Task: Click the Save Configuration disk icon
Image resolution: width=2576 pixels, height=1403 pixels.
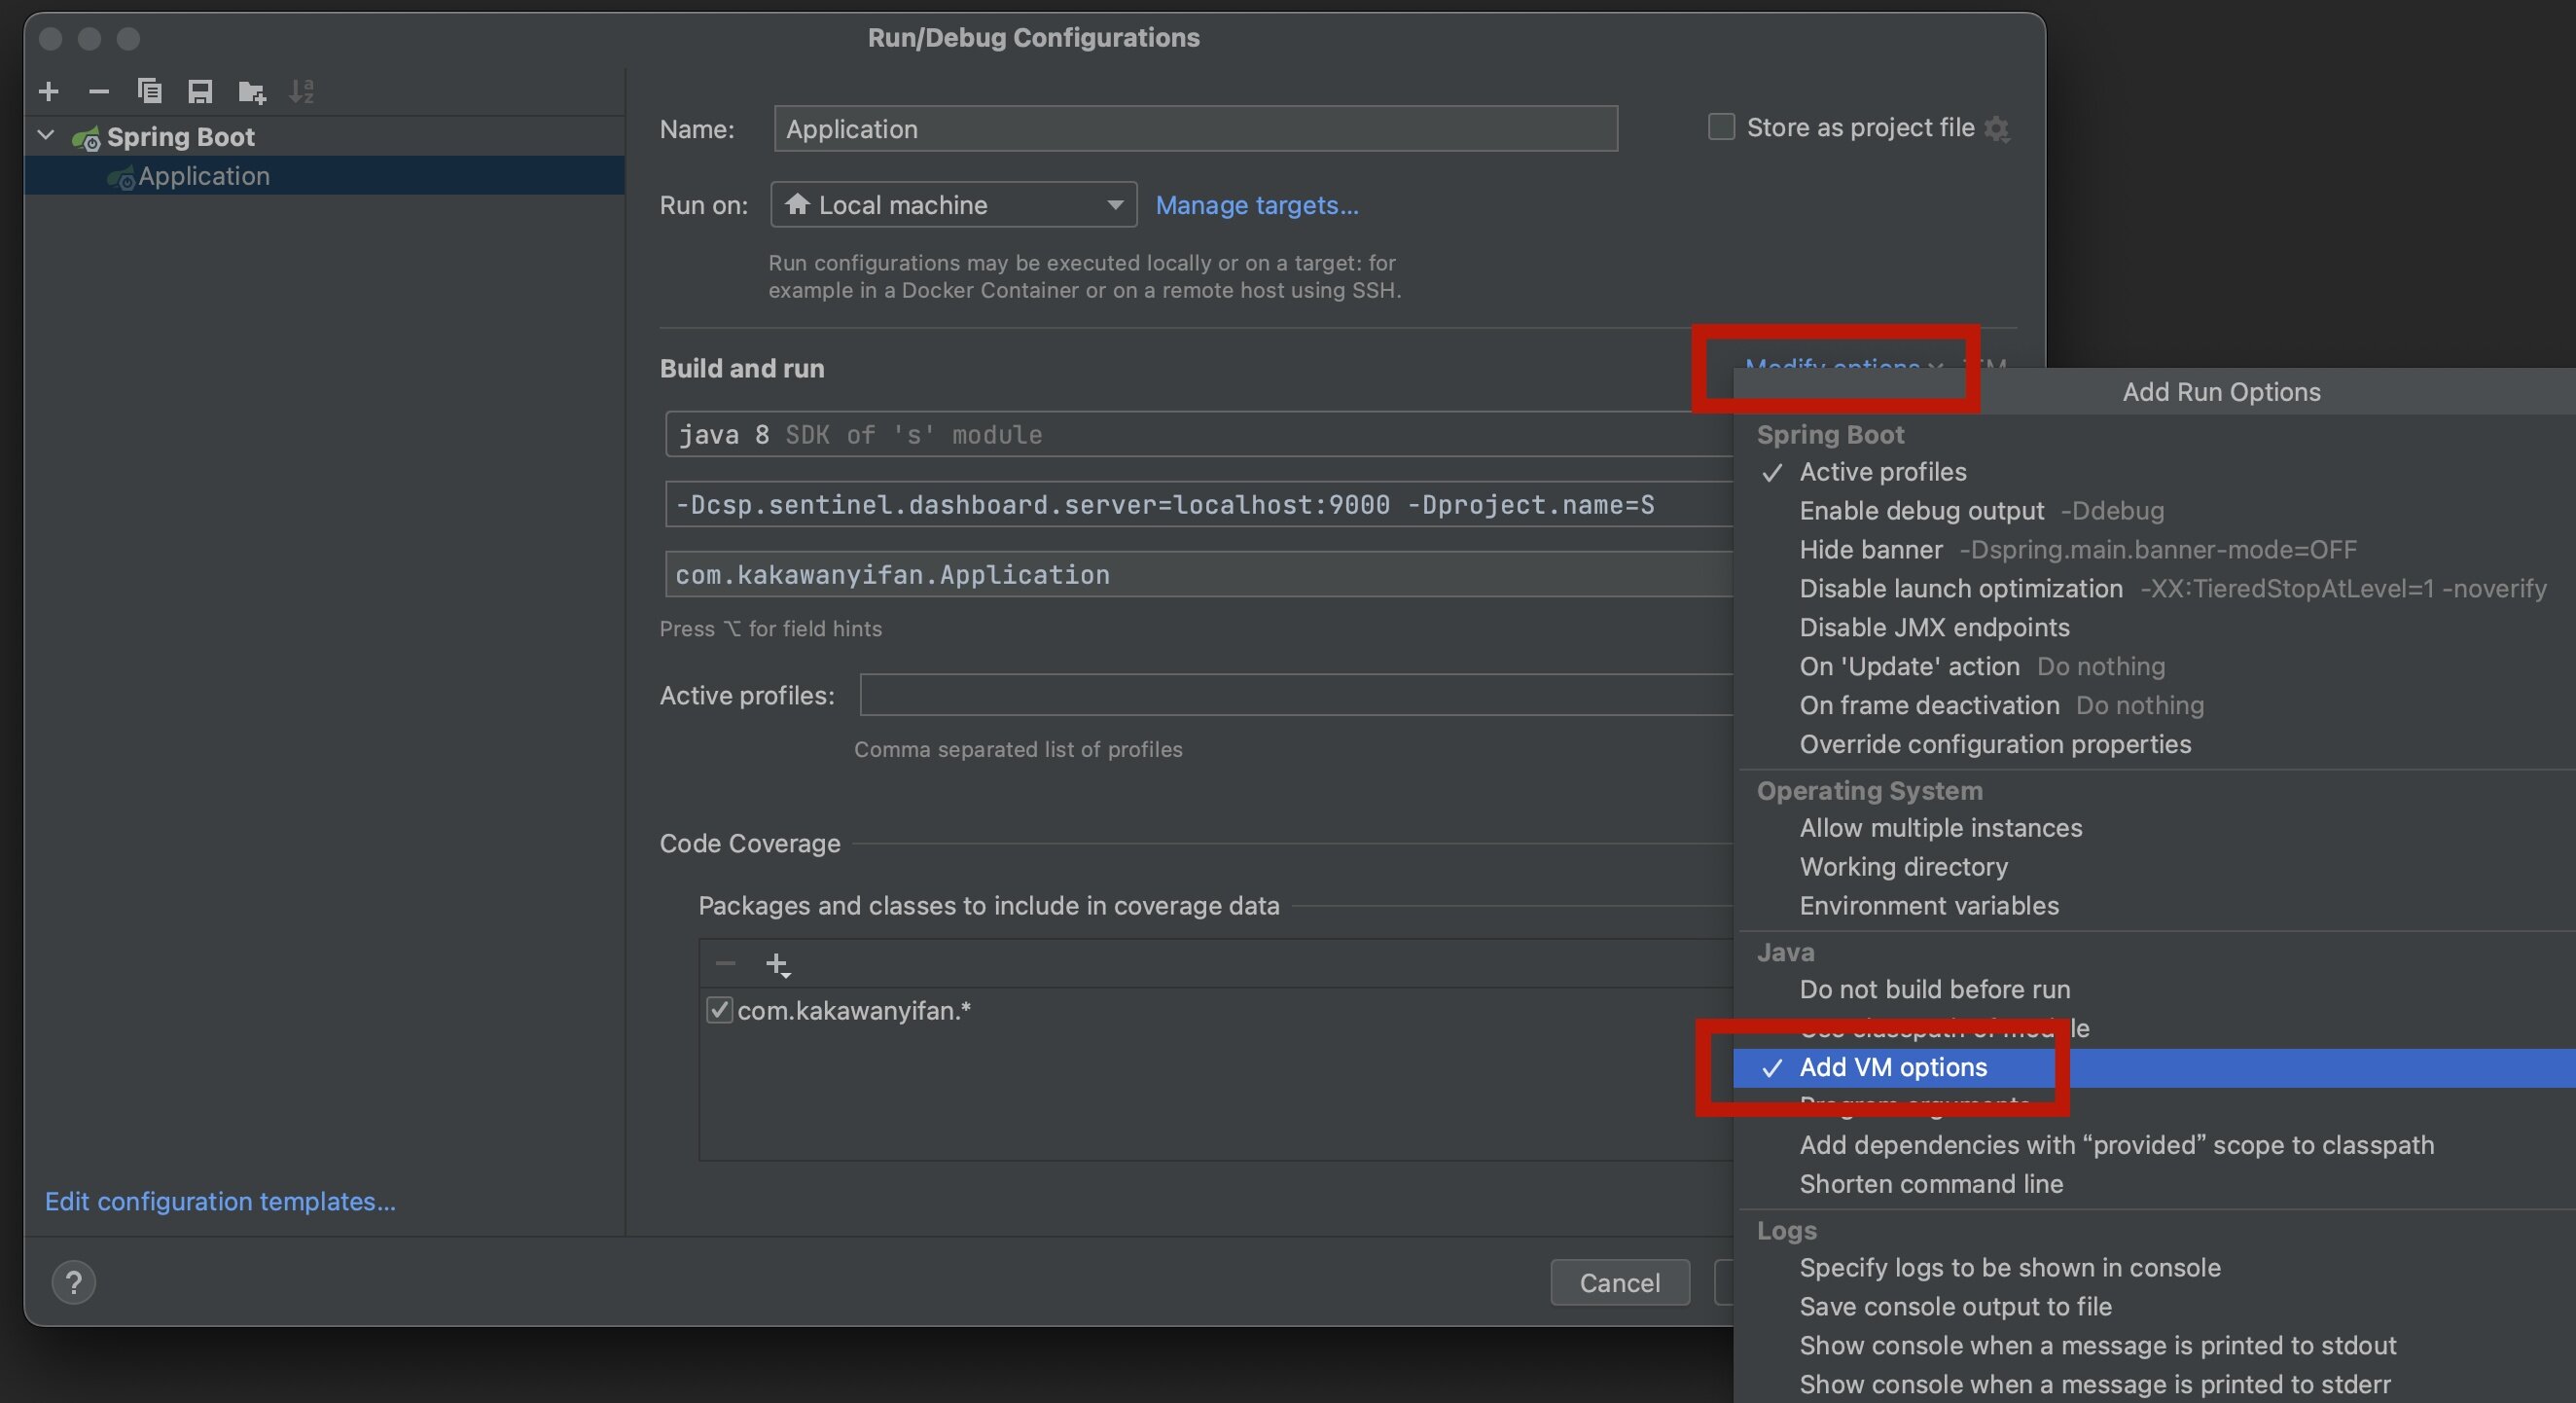Action: (200, 92)
